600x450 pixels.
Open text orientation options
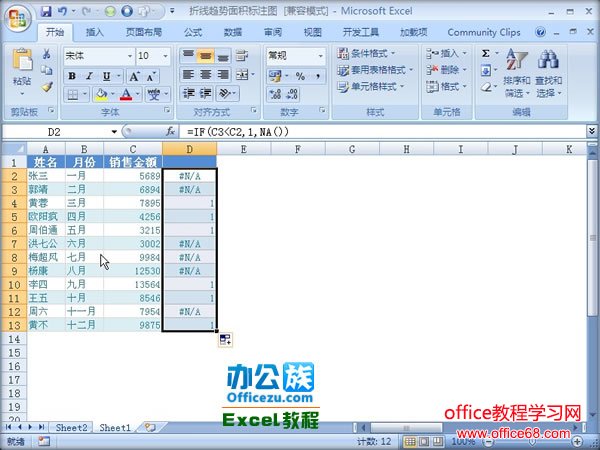pyautogui.click(x=227, y=93)
